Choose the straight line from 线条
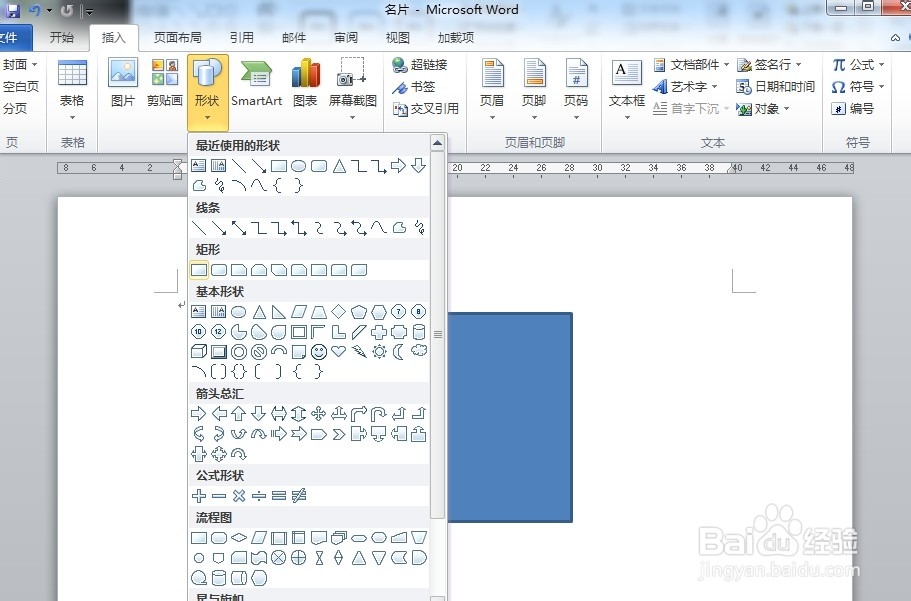This screenshot has width=911, height=601. (x=198, y=228)
